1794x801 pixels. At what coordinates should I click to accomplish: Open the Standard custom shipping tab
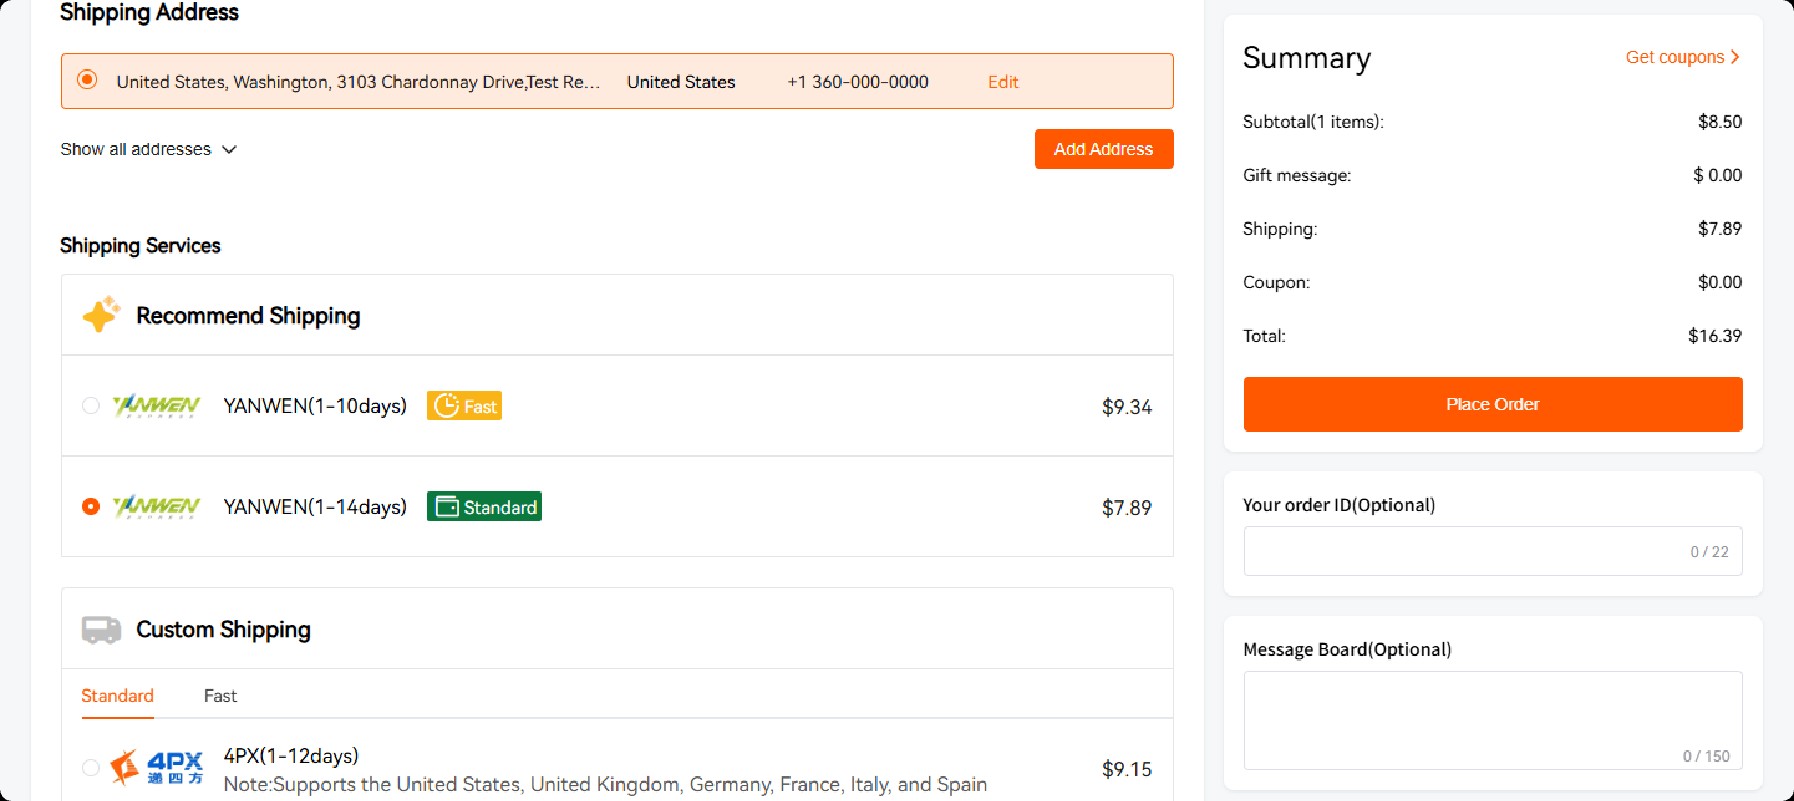click(x=117, y=696)
